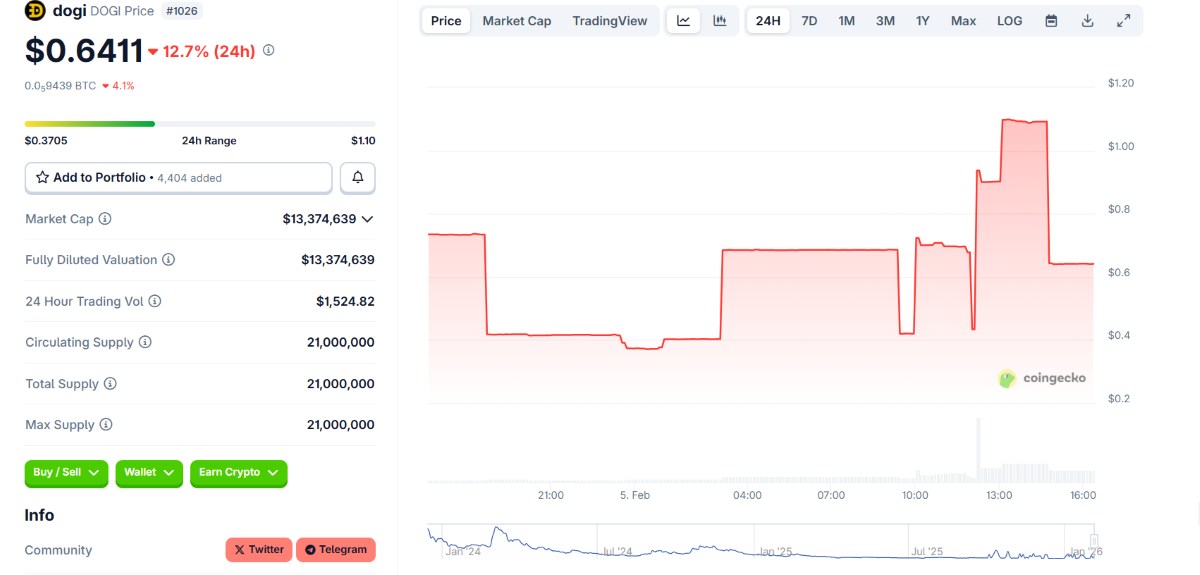Select the TradingView chart tab
Screen dimensions: 1200x575
[610, 21]
